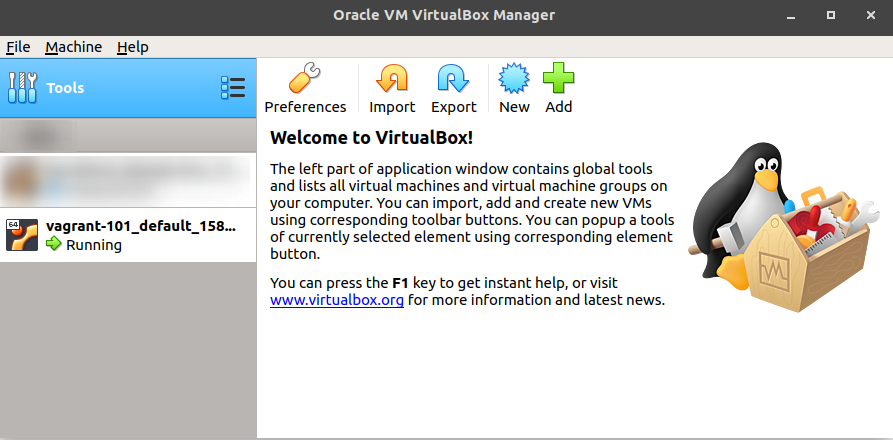Open the Preferences toolbar button
893x440 pixels.
tap(305, 89)
